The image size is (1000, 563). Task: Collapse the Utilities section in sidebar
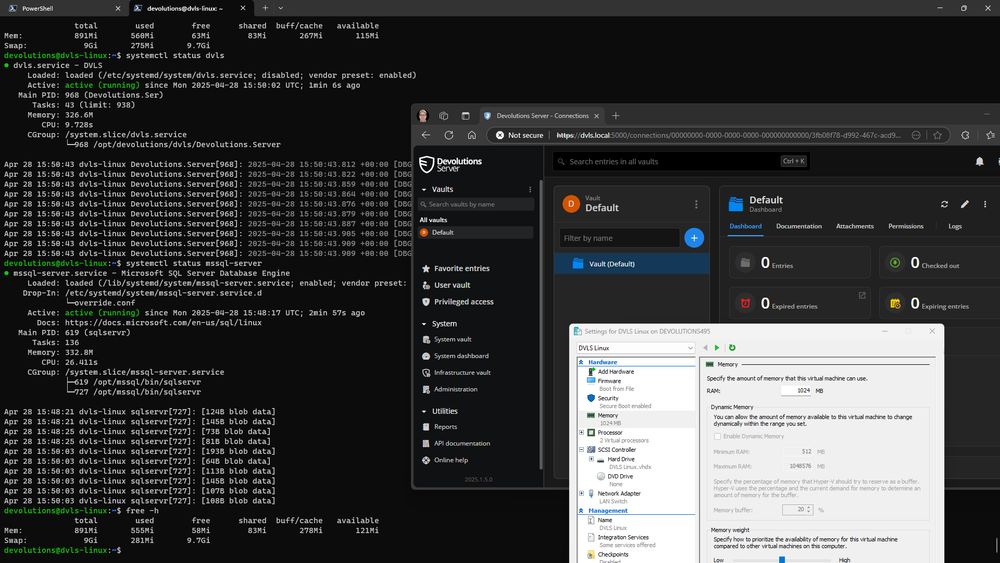pos(423,411)
